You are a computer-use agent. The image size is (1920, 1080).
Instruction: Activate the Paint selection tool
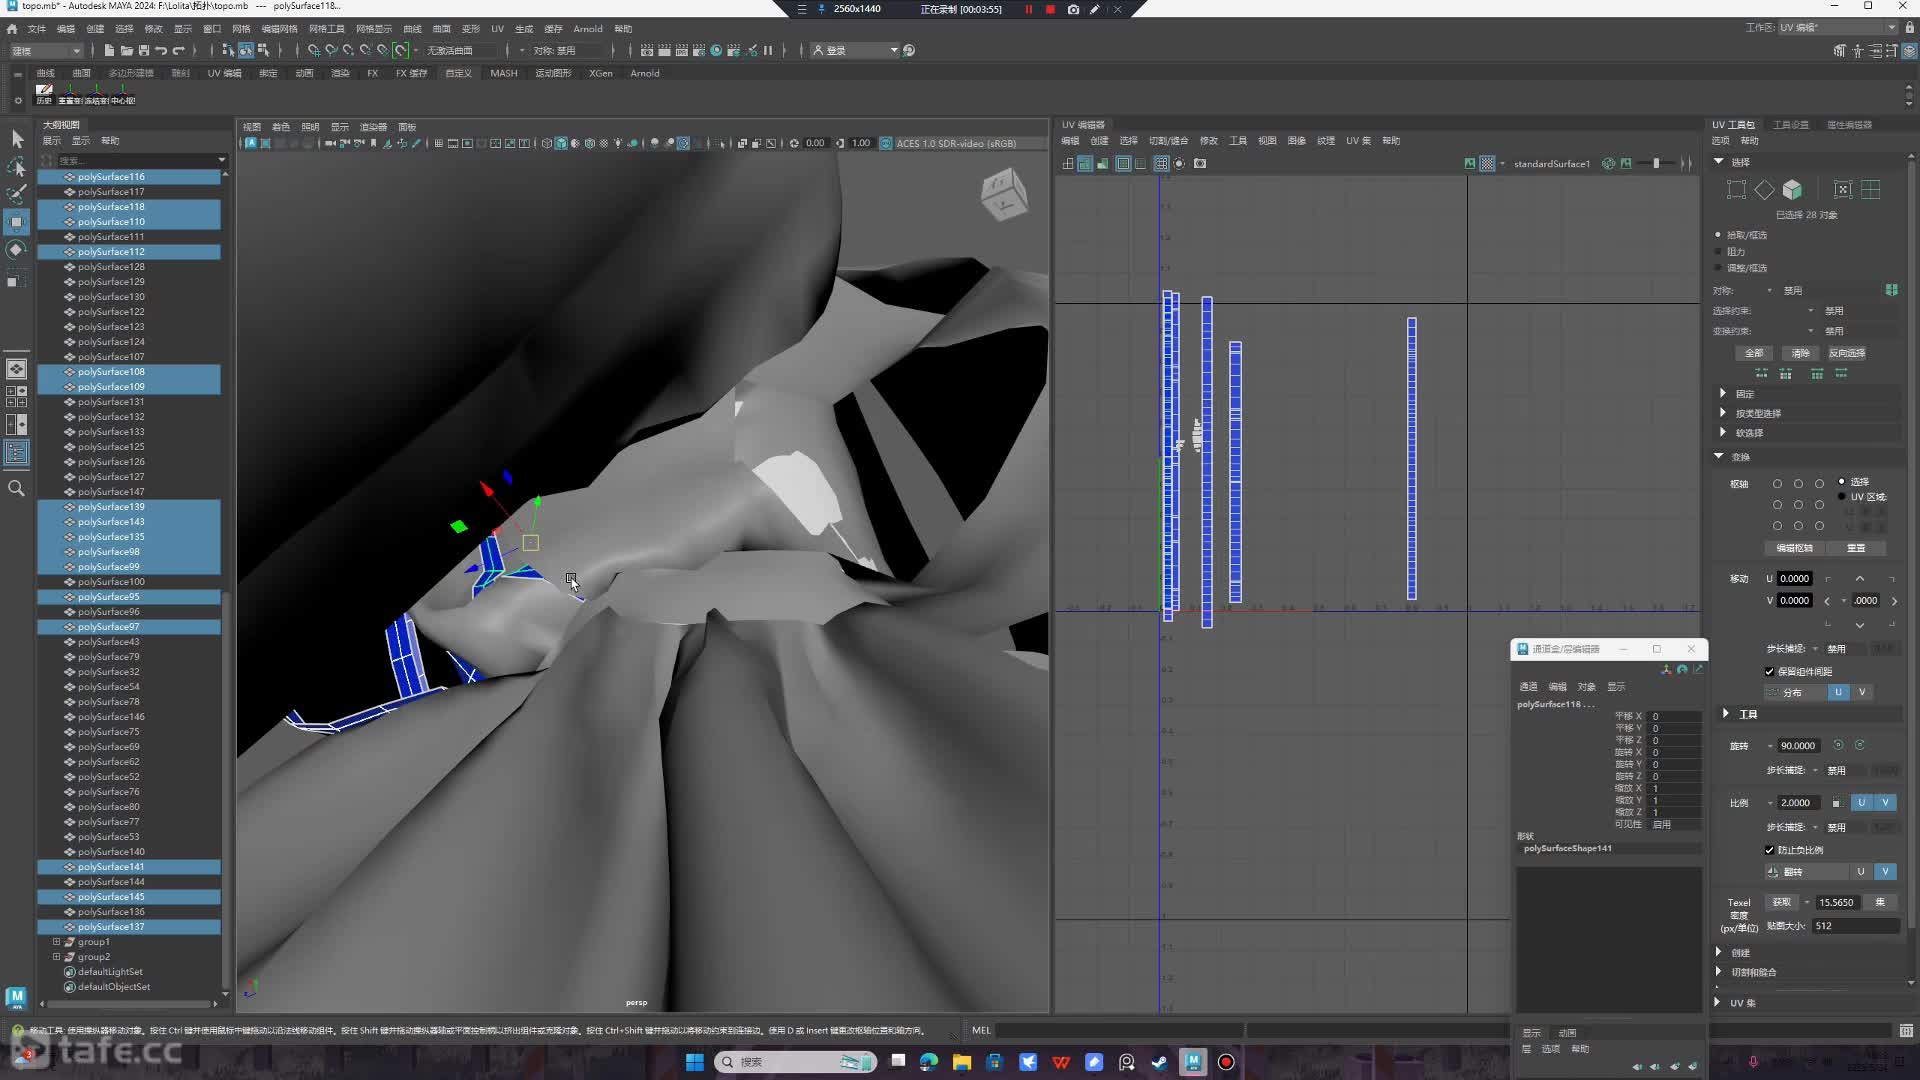[17, 193]
